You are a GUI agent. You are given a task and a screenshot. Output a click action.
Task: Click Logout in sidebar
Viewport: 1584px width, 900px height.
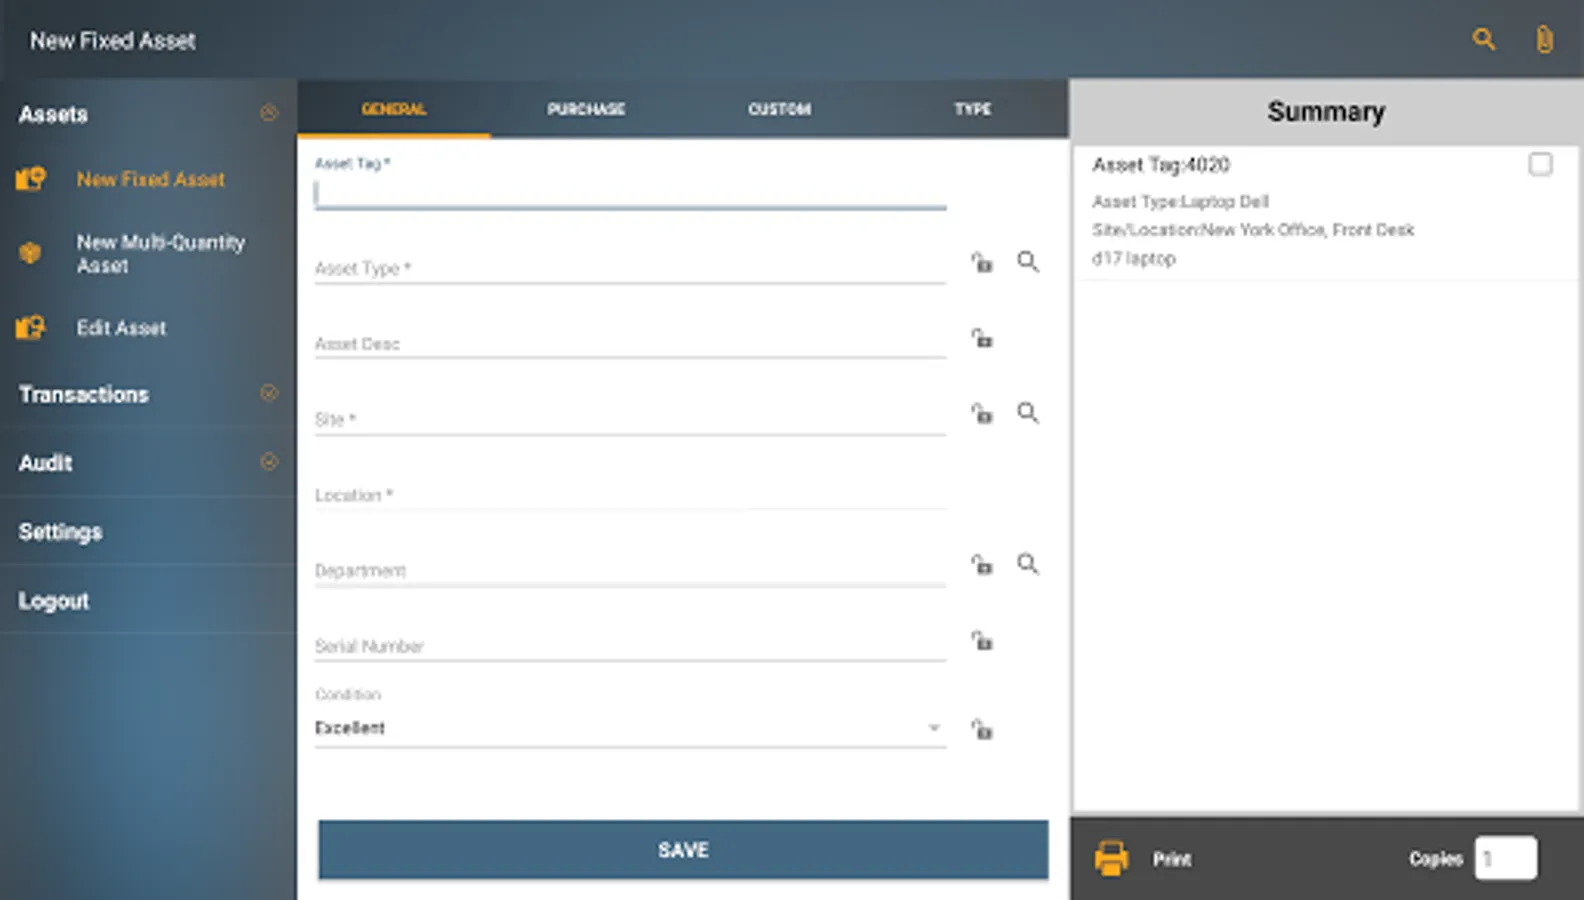pos(54,600)
